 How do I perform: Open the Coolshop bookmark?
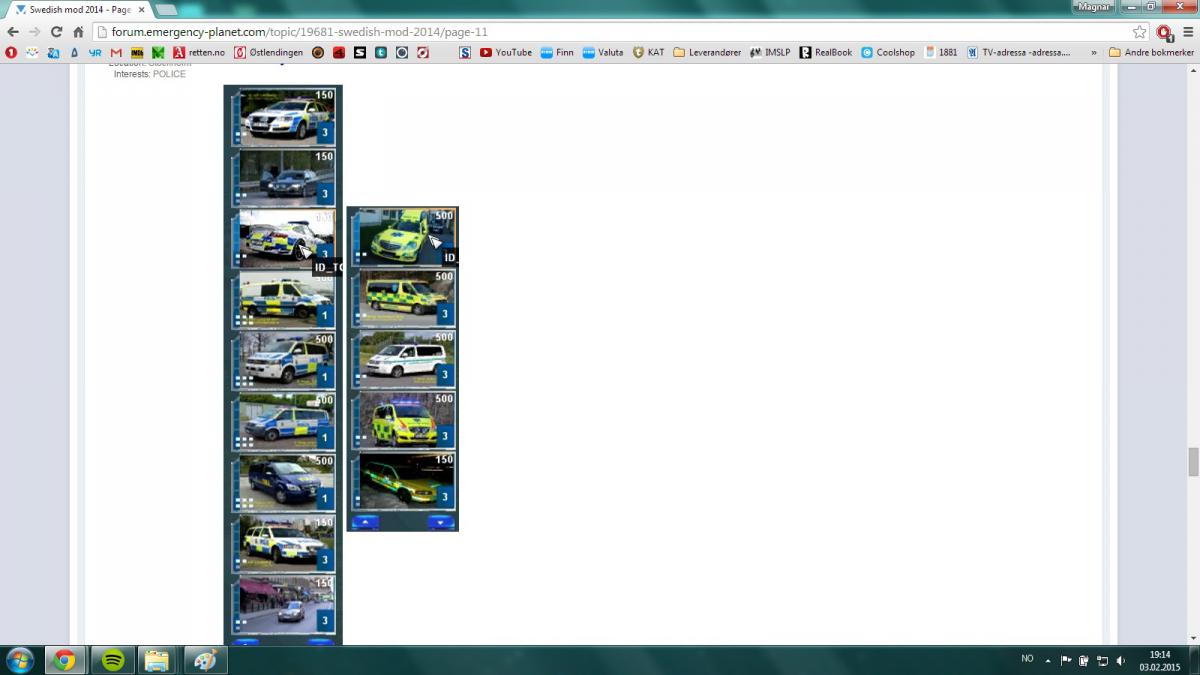888,52
